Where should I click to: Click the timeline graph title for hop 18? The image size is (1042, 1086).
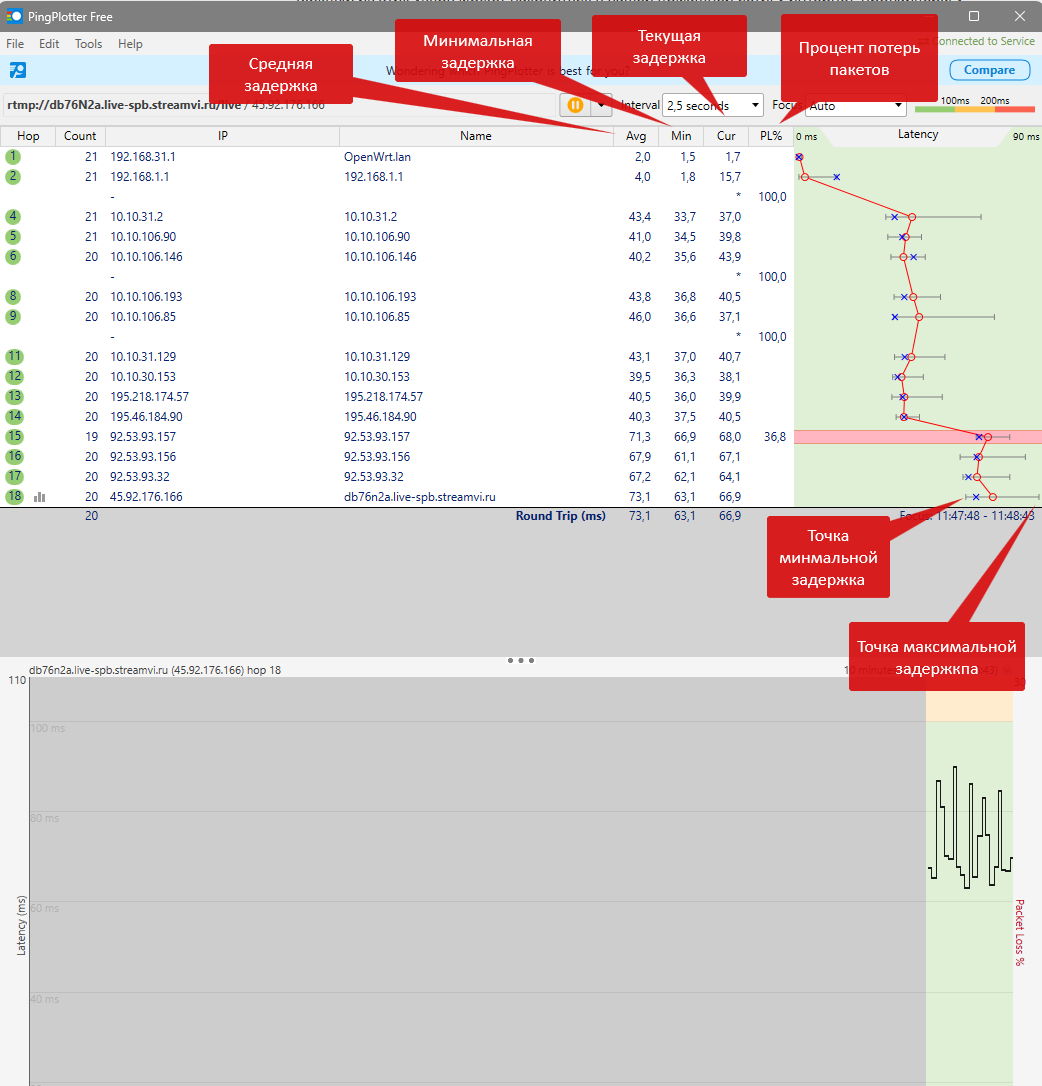[x=154, y=670]
